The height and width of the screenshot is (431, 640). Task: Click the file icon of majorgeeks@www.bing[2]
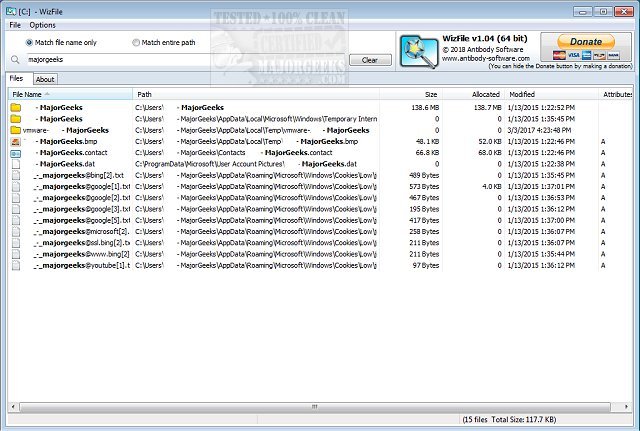point(16,254)
